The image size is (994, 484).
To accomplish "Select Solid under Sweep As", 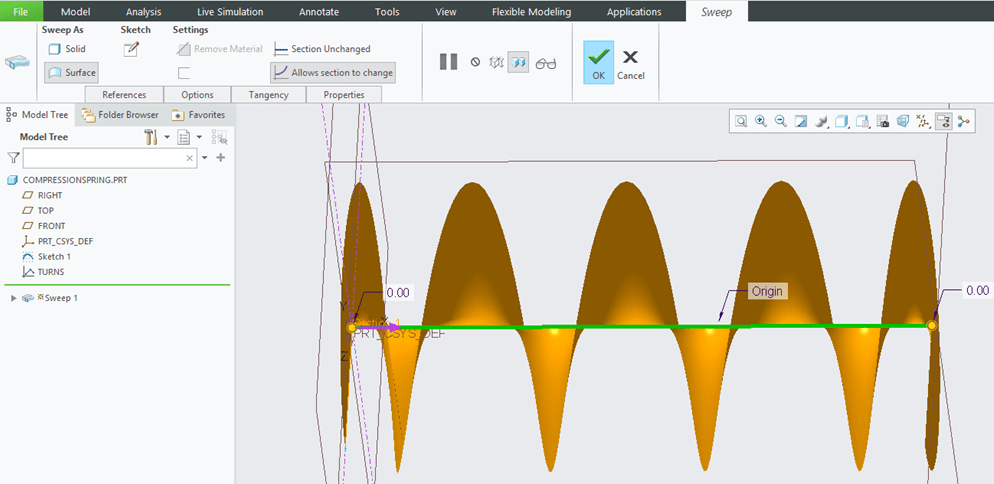I will pos(68,49).
